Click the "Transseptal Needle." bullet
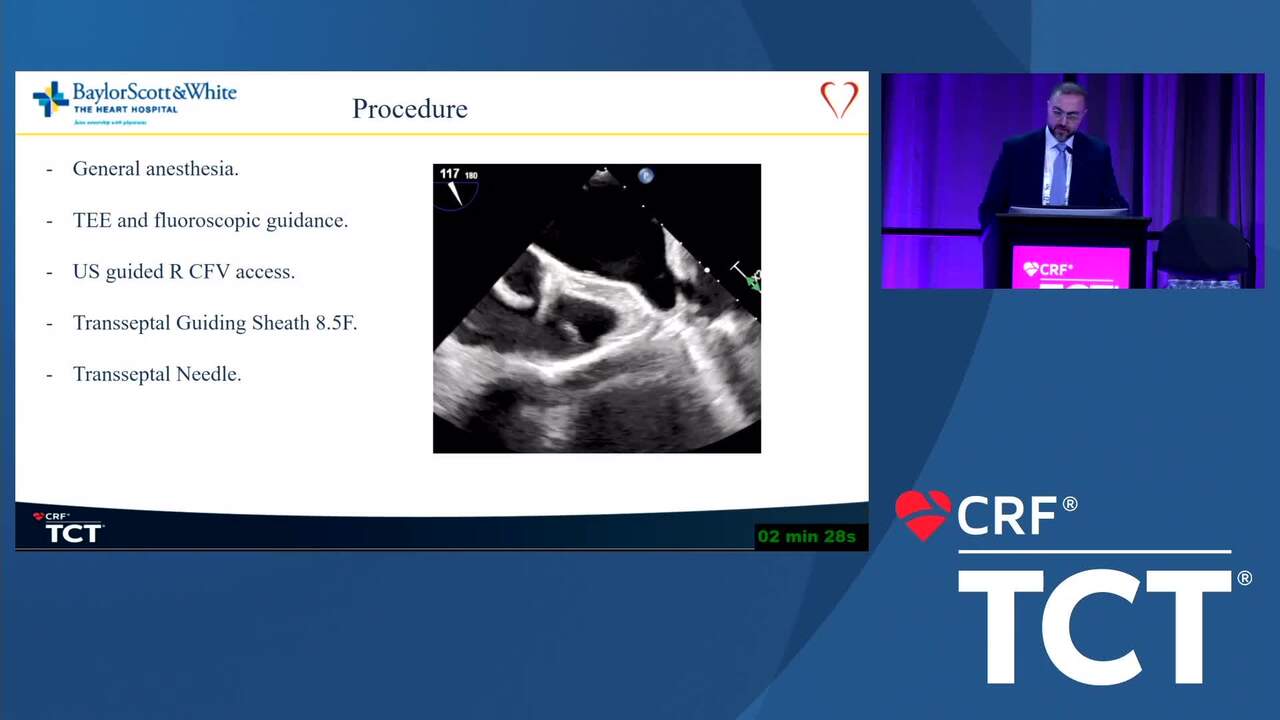The height and width of the screenshot is (720, 1280). (x=157, y=374)
